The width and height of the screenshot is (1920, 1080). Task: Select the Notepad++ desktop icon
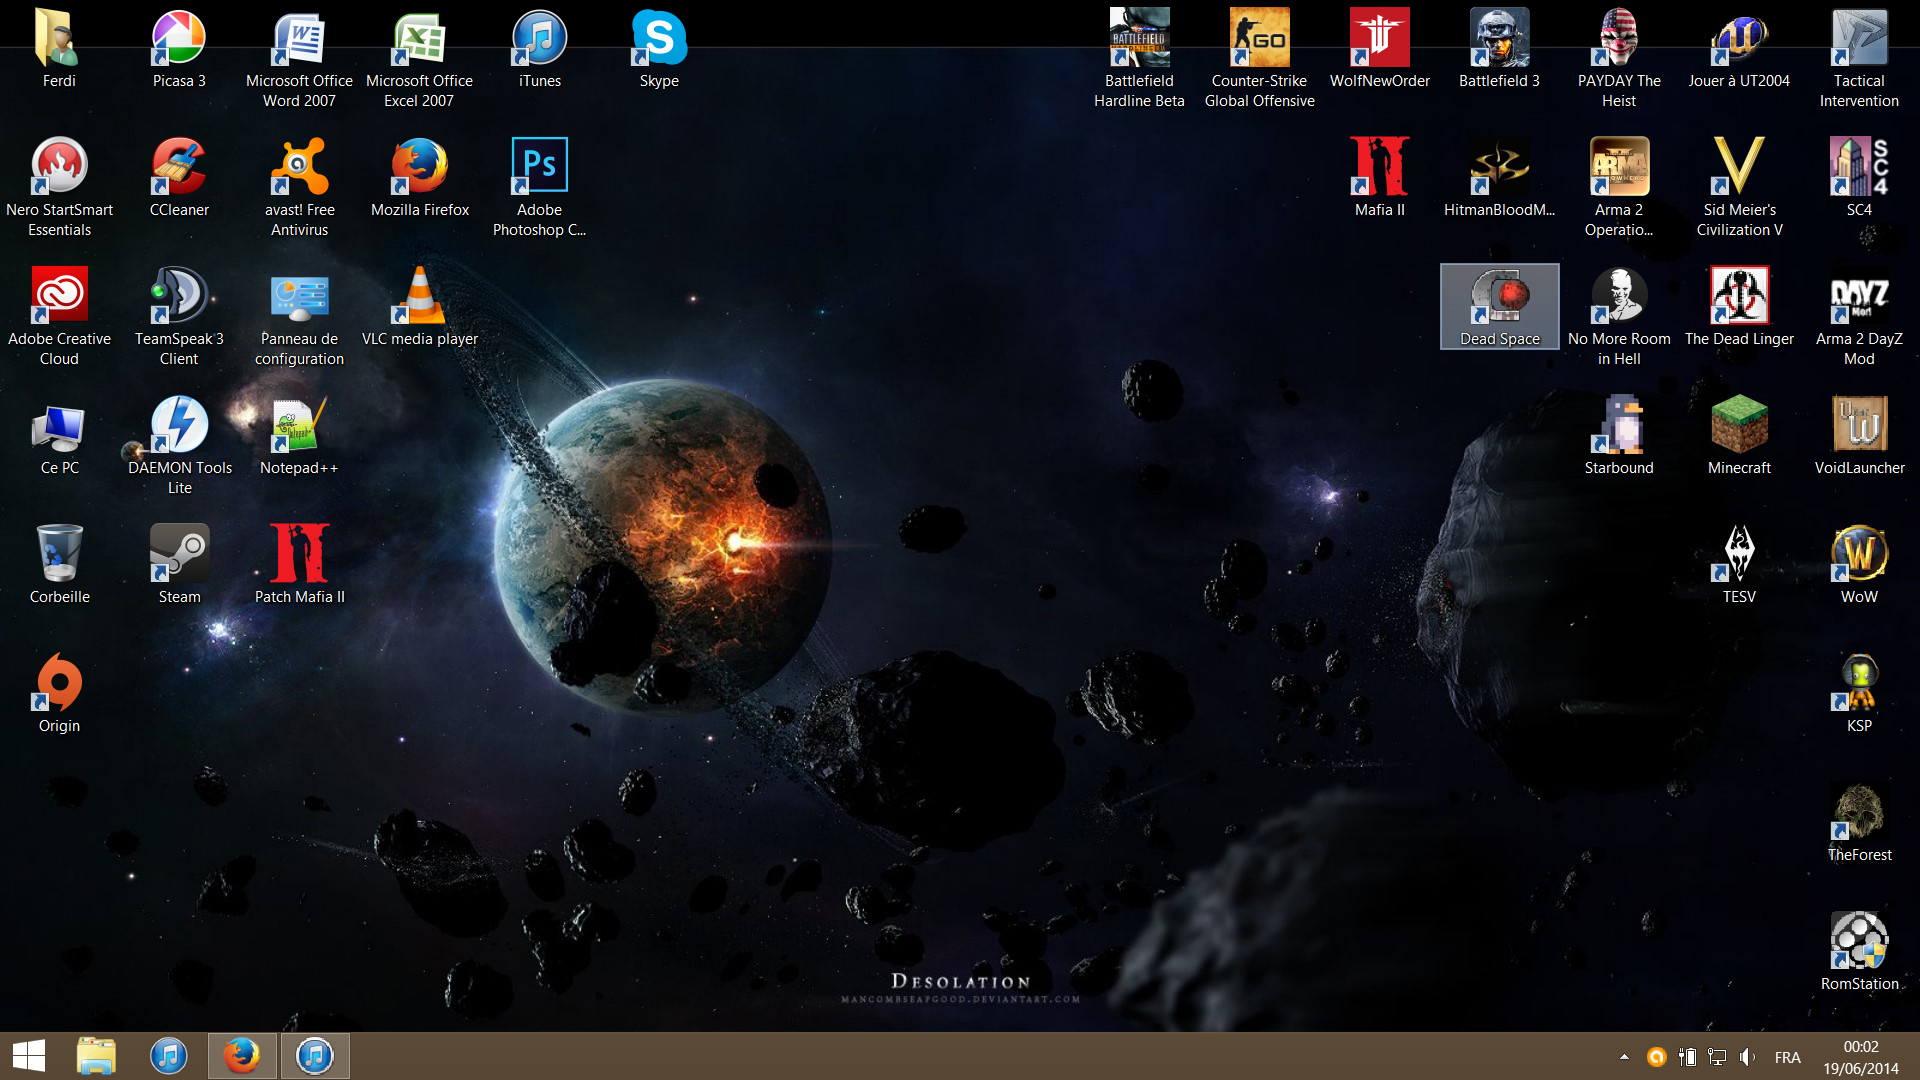pos(299,436)
